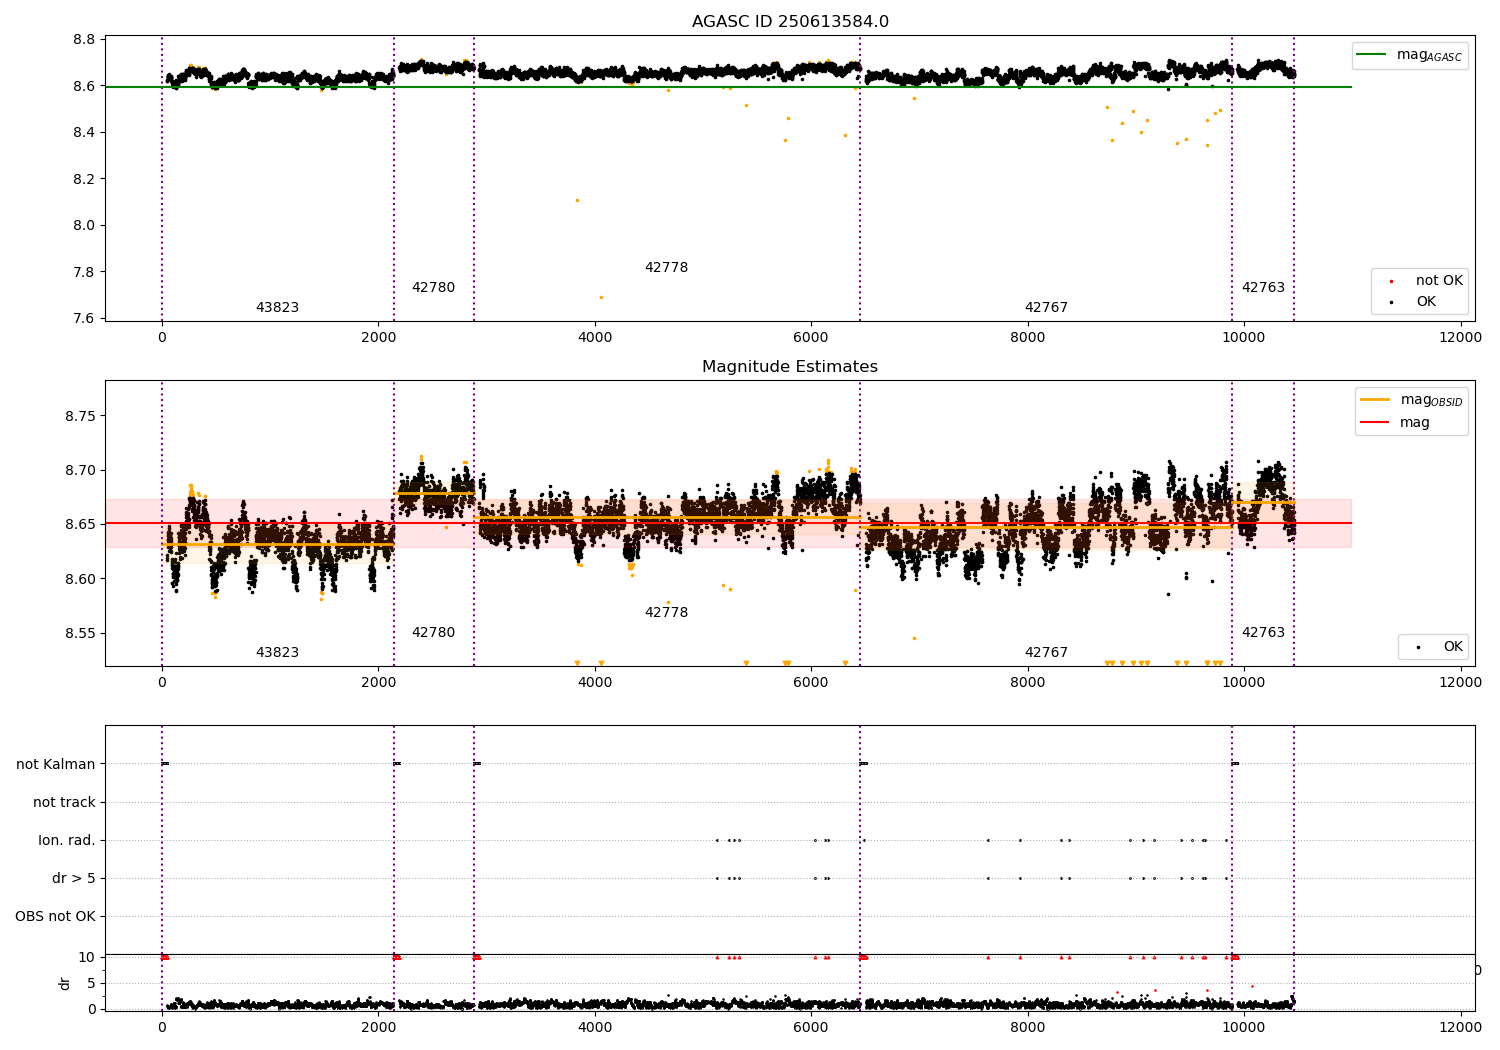Viewport: 1500px width, 1050px height.
Task: Click the lowest orange outlier near magnitude 7.7
Action: click(x=601, y=297)
